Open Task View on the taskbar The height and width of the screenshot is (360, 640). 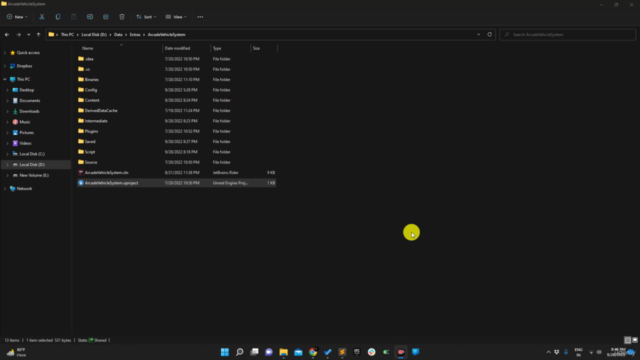pos(254,352)
